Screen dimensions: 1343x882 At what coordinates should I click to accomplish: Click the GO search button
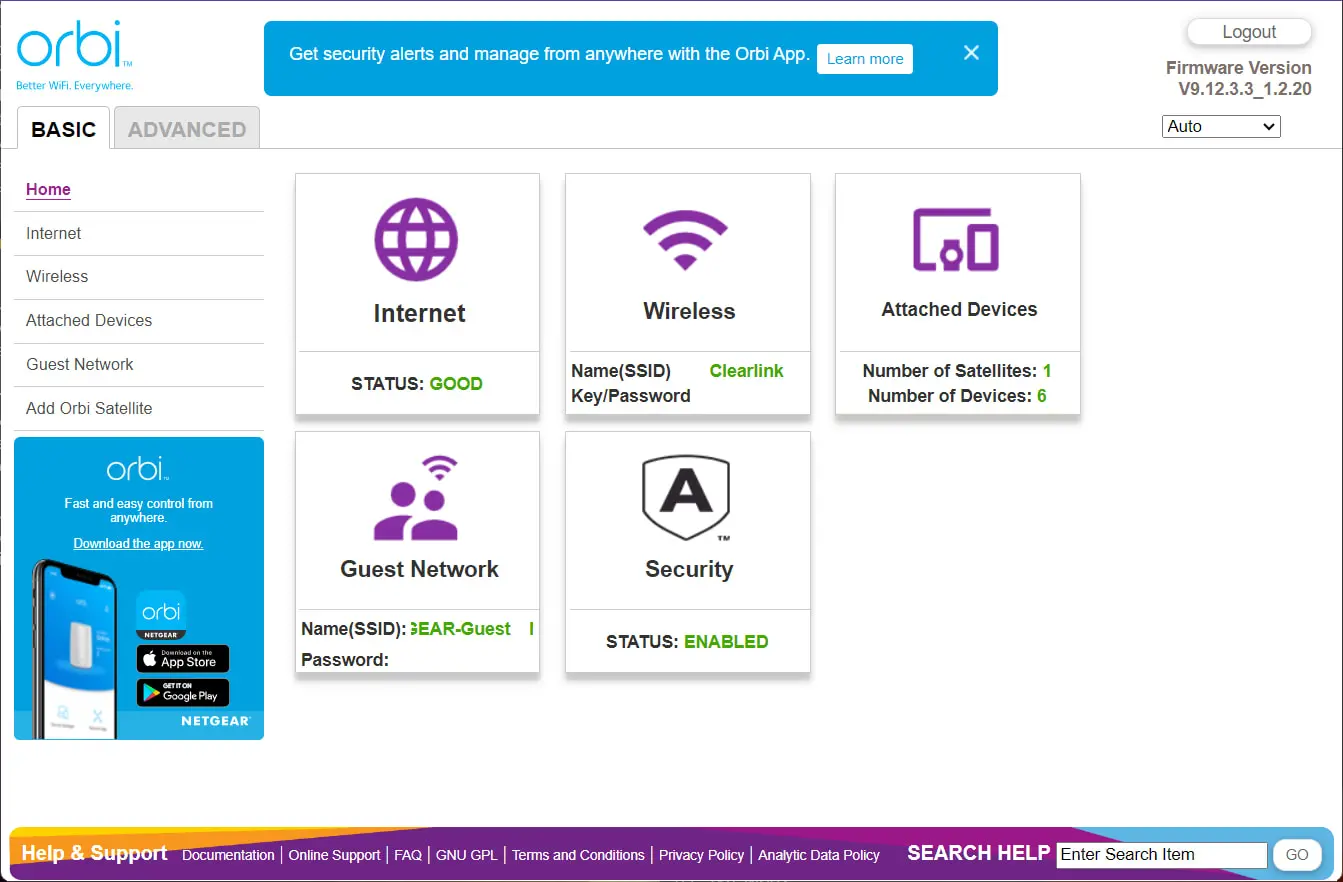pos(1297,855)
